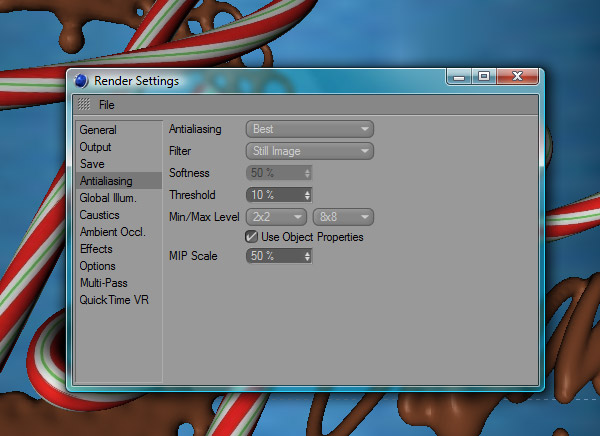Click the dotted grip icon beside File

tap(84, 104)
